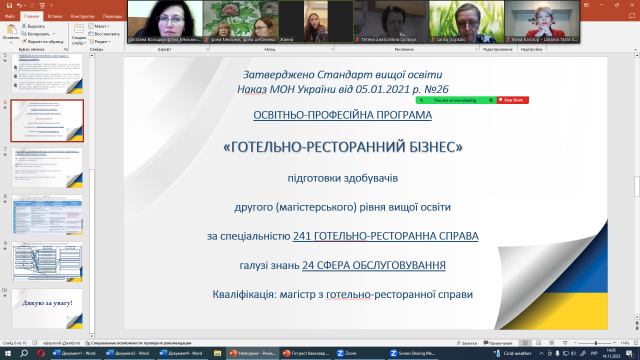Select slide 9 diagram thumbnail
Image resolution: width=640 pixels, height=360 pixels.
click(47, 262)
